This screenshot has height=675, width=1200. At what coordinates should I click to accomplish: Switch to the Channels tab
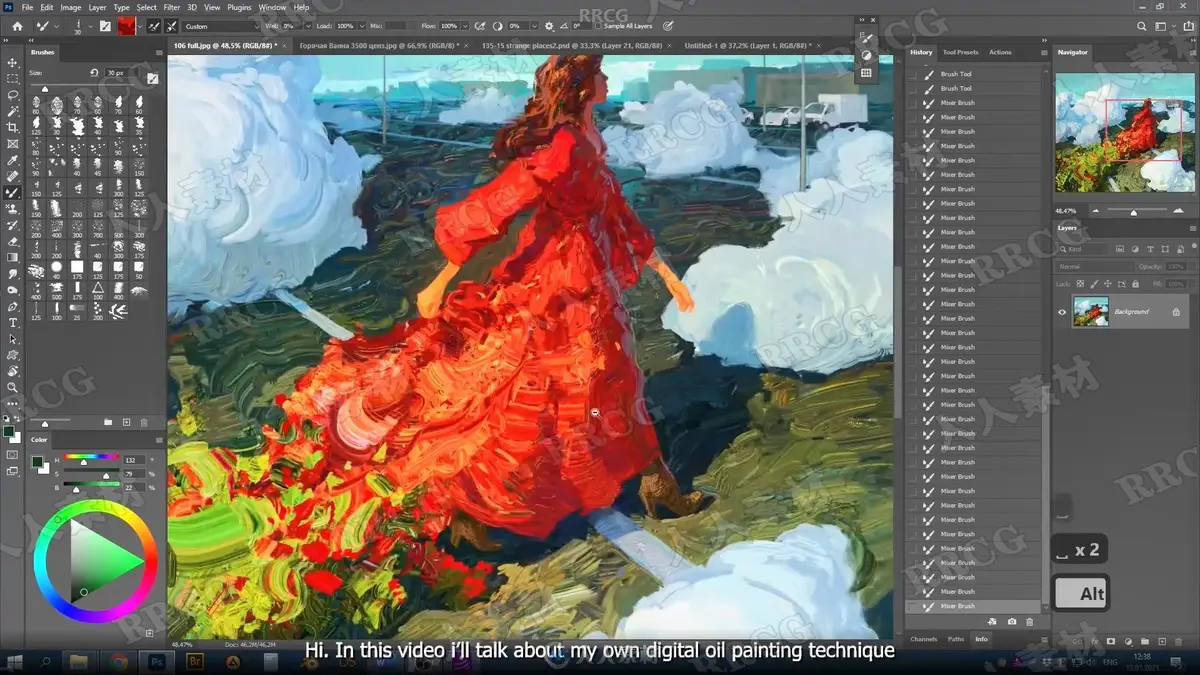(923, 639)
